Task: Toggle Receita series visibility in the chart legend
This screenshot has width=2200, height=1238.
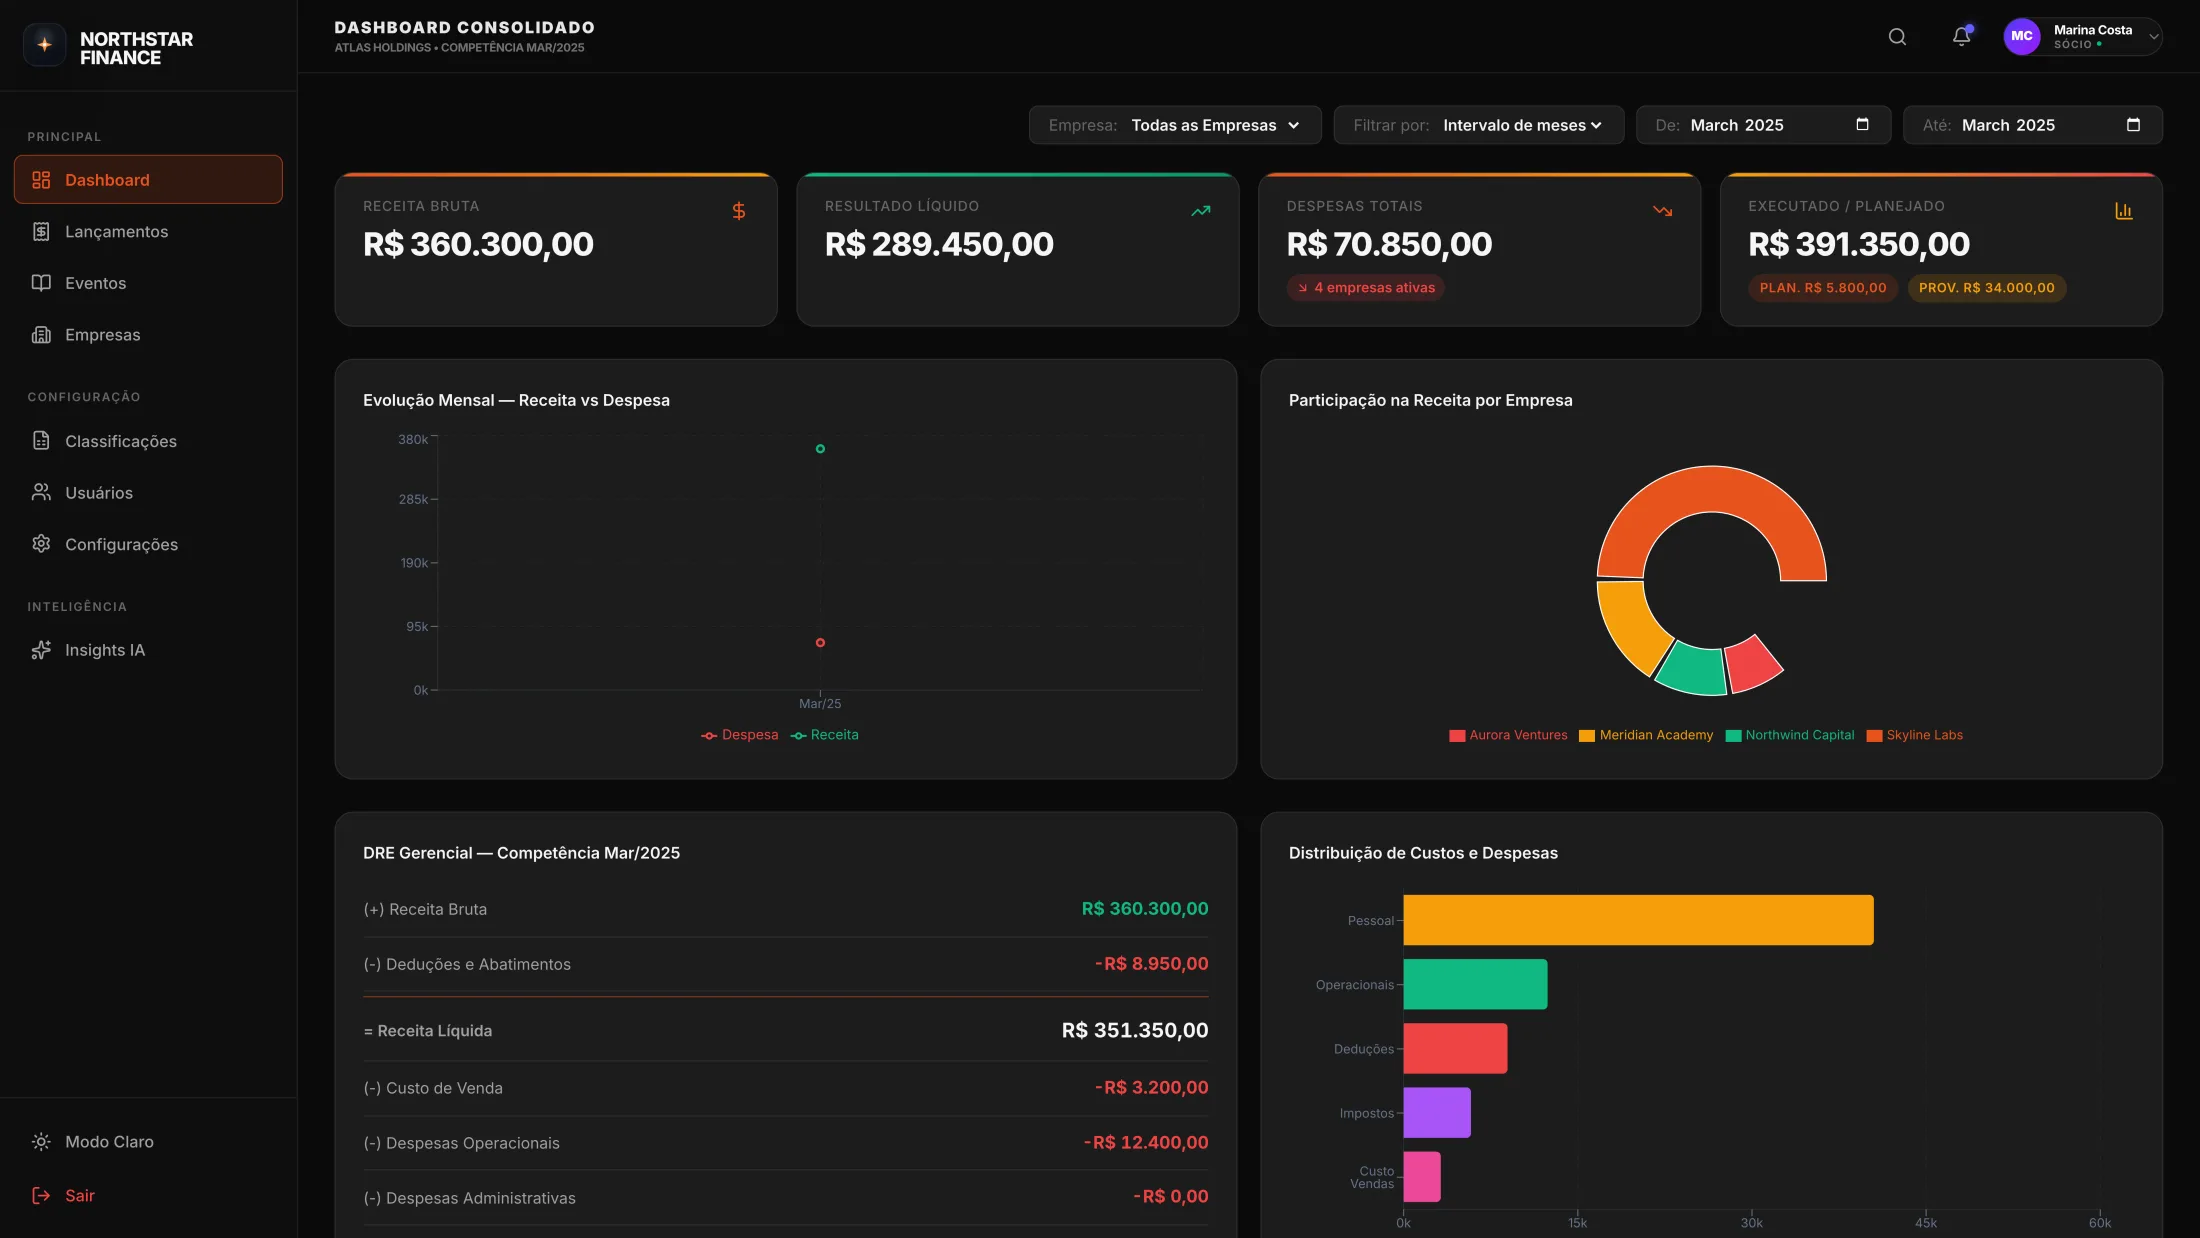Action: [825, 735]
